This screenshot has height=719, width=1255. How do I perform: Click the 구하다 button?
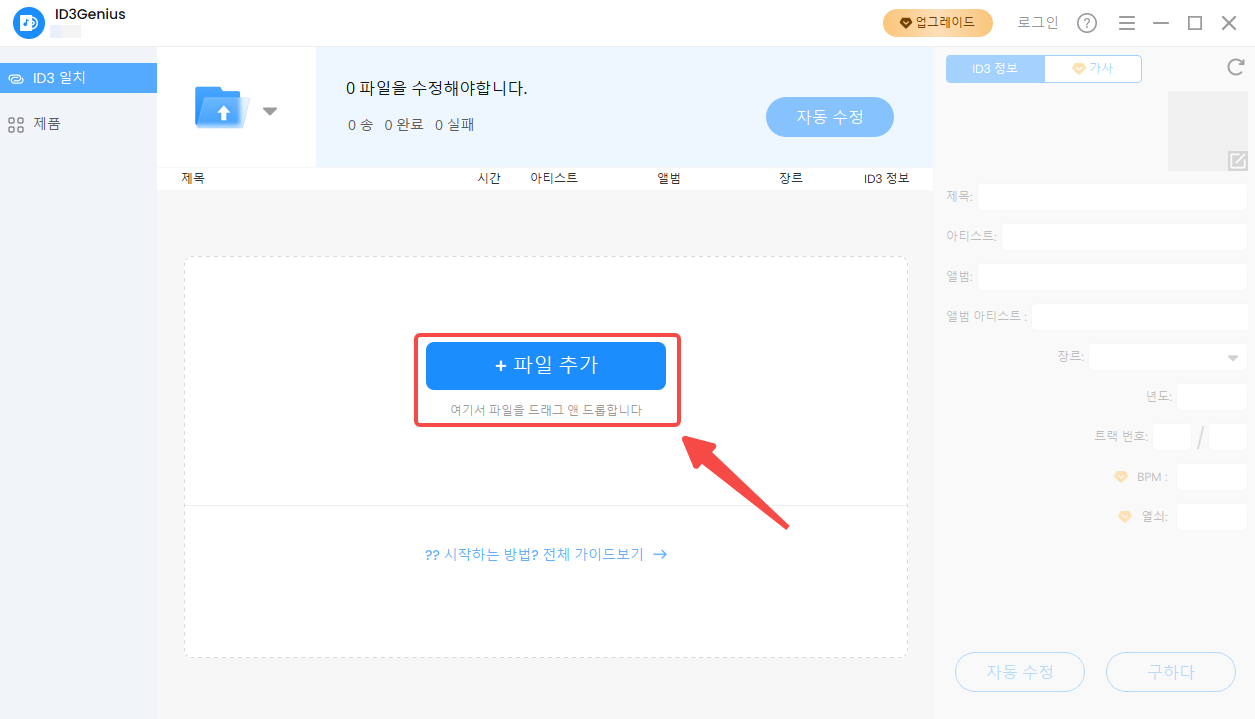coord(1171,672)
